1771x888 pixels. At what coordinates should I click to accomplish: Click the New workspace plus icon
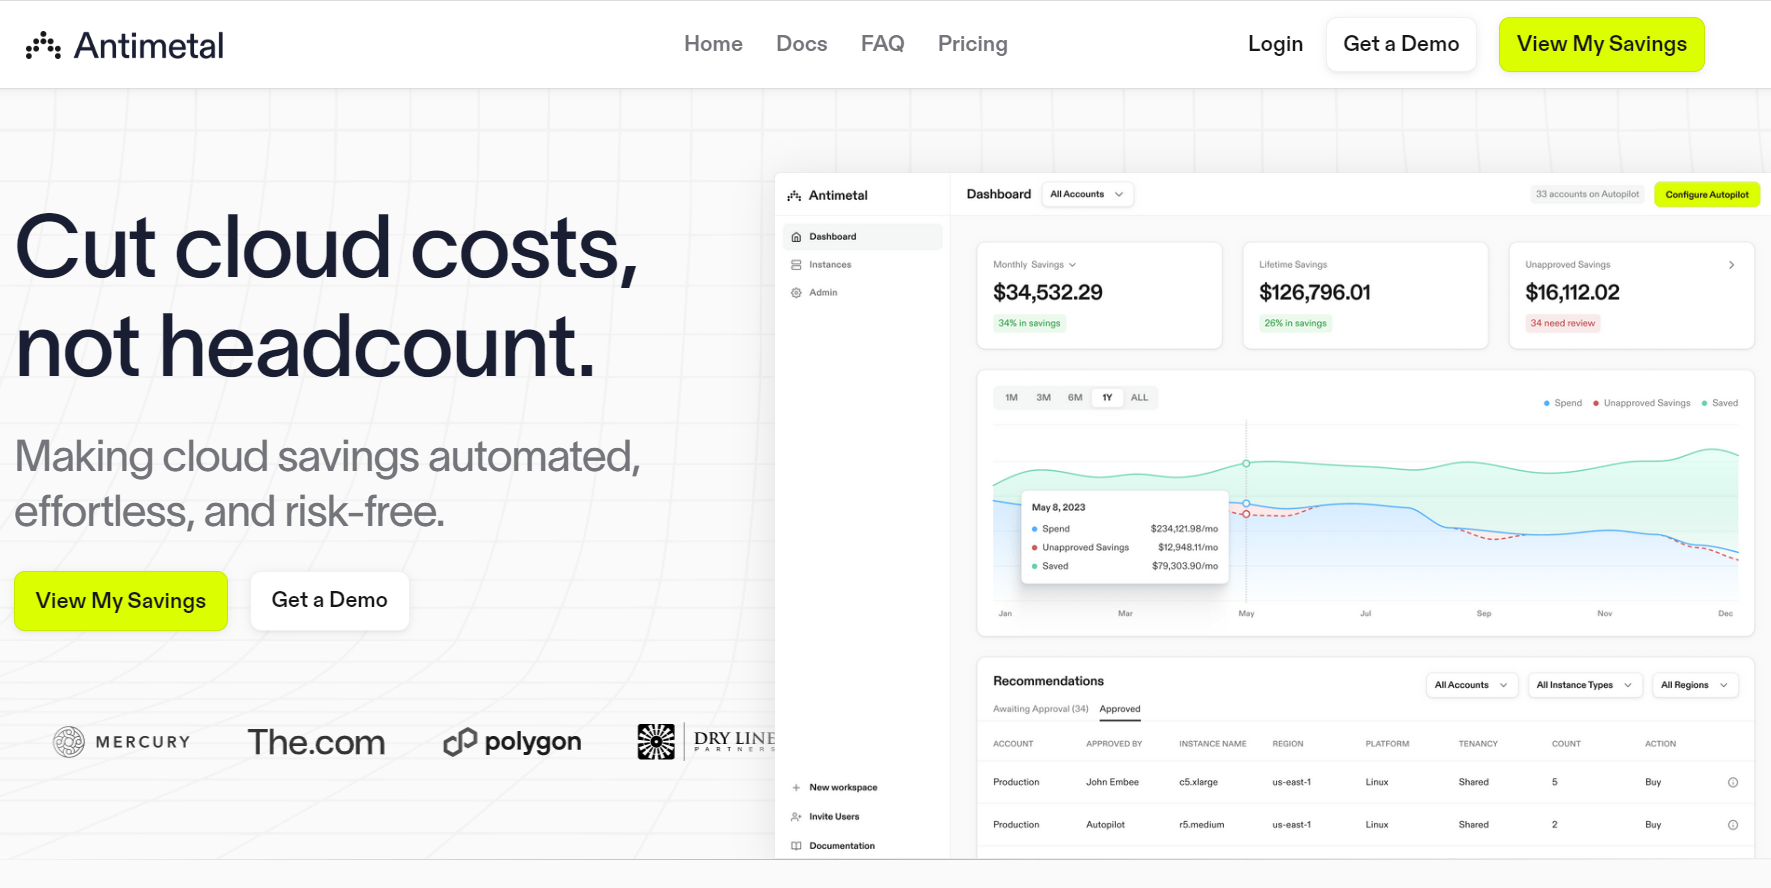click(796, 788)
